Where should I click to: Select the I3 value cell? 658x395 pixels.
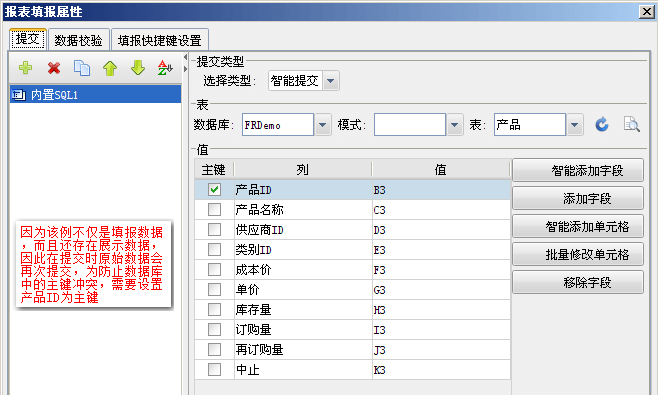441,330
